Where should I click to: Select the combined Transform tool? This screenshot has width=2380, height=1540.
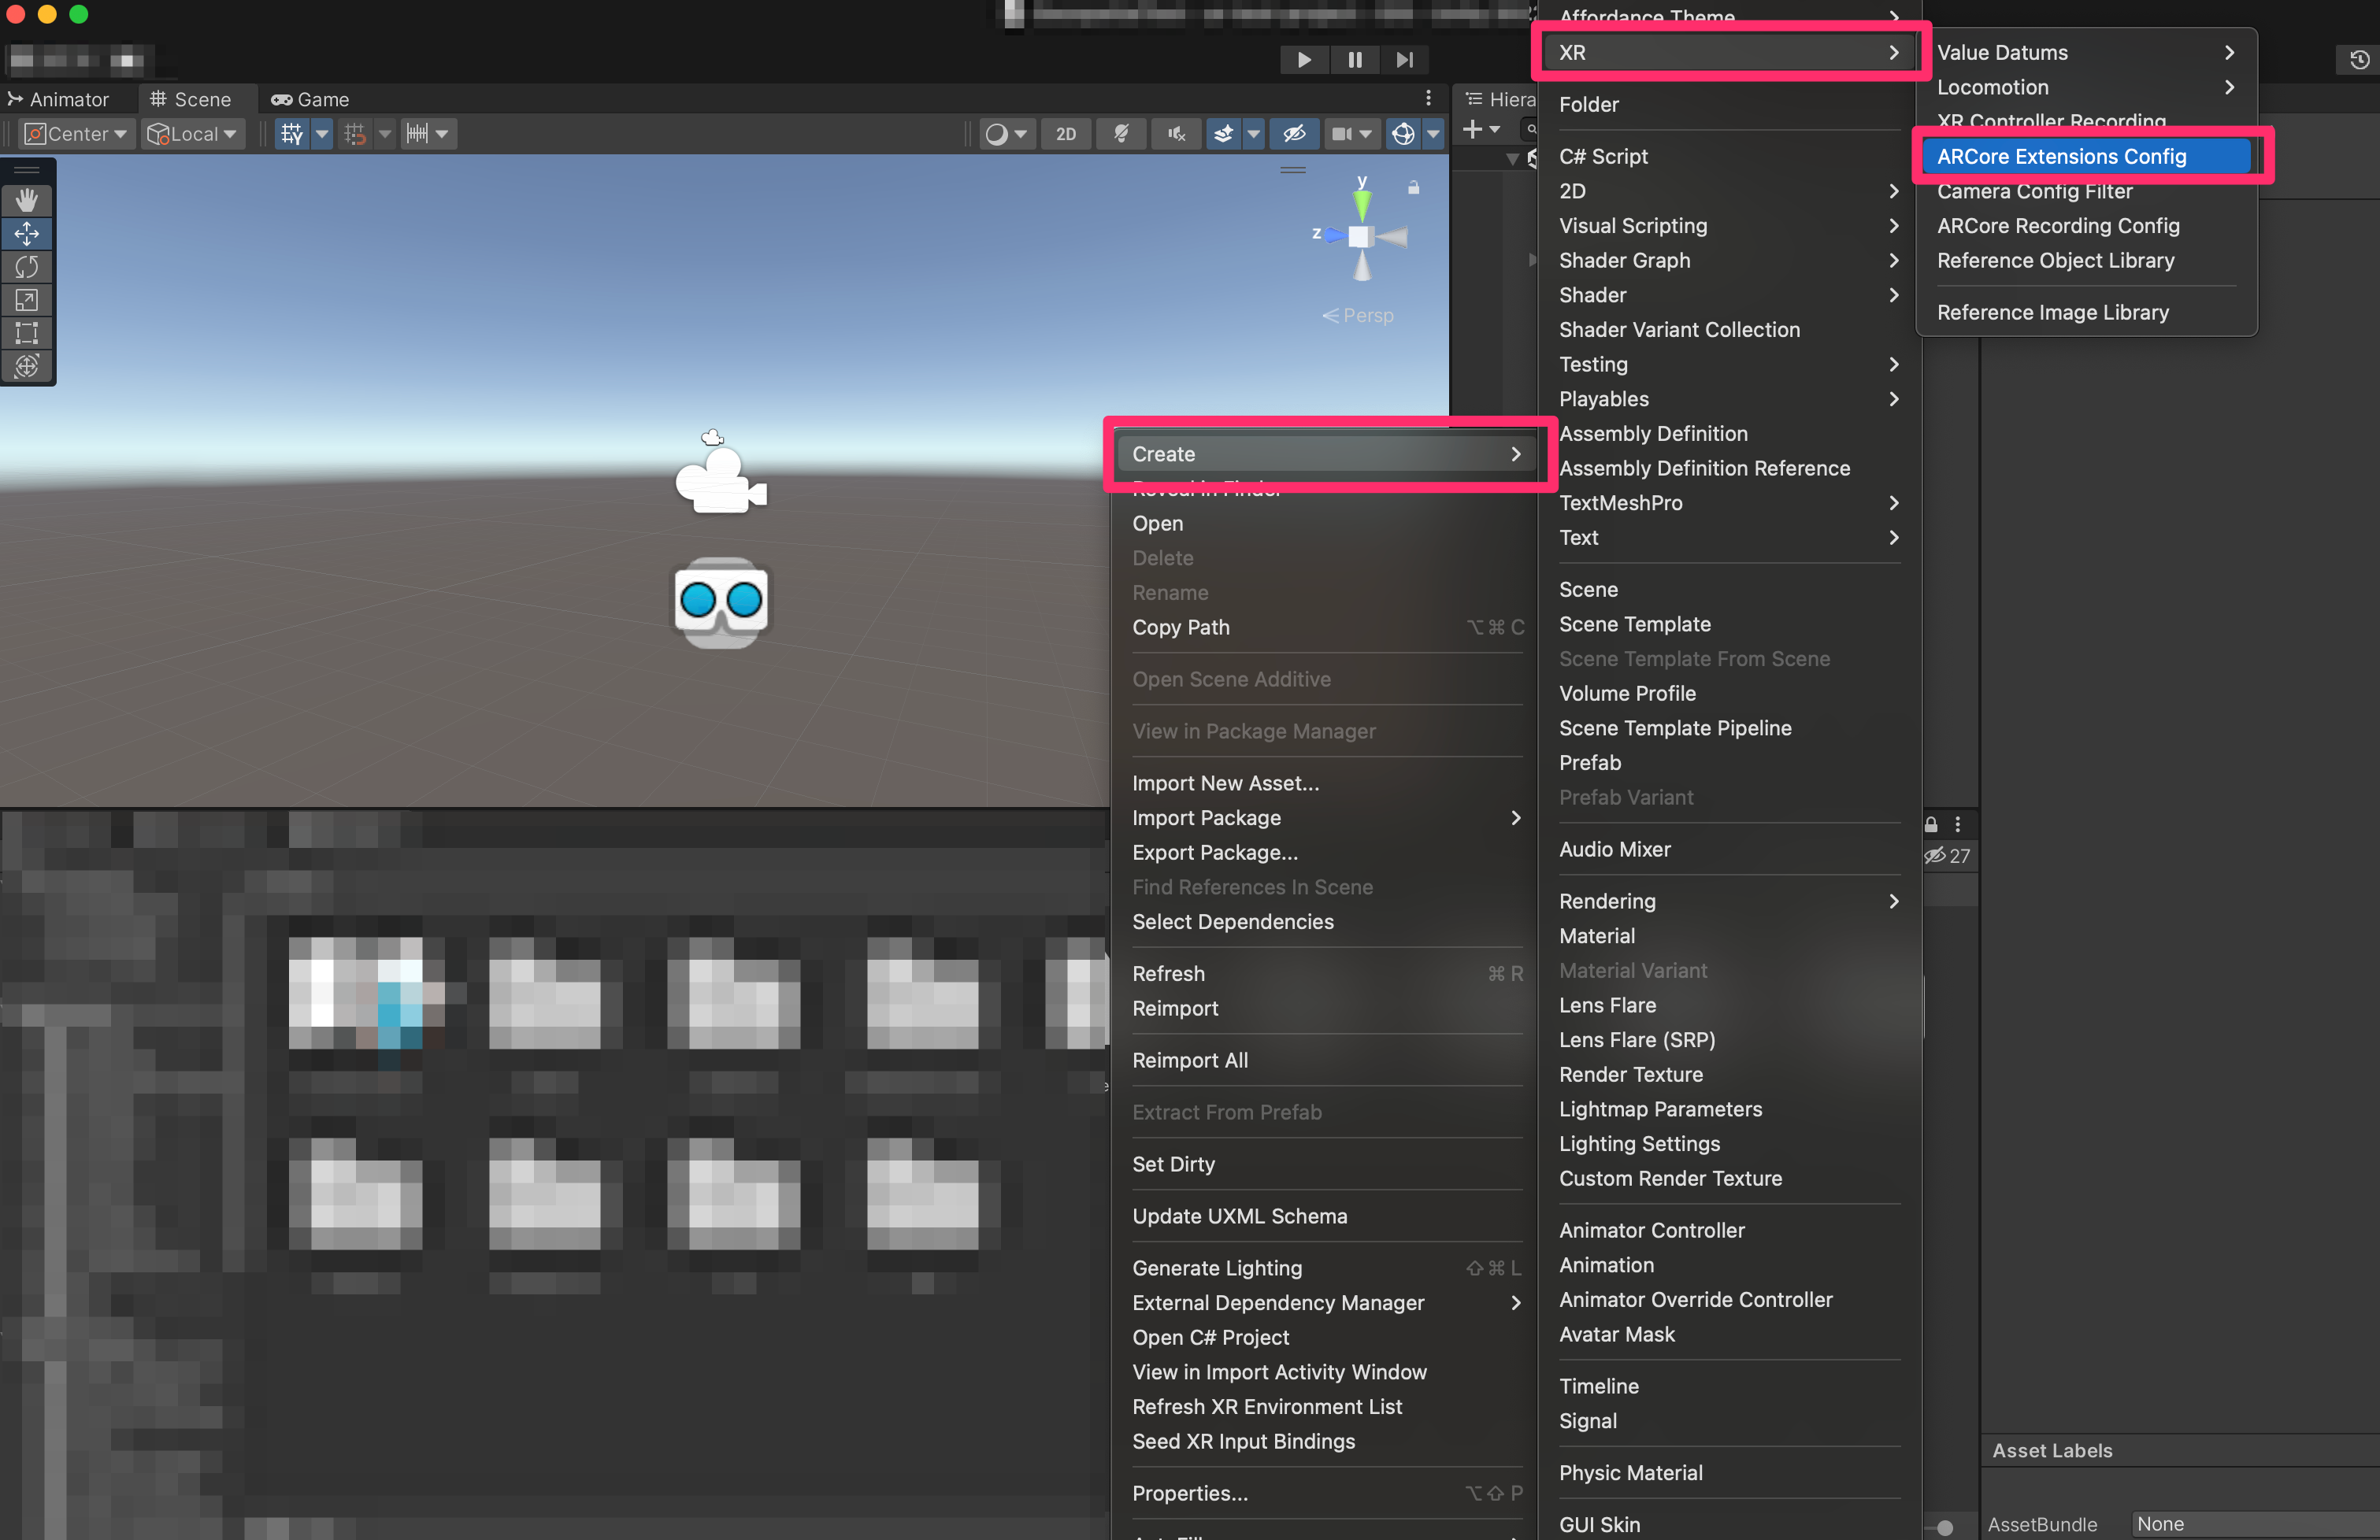click(27, 366)
